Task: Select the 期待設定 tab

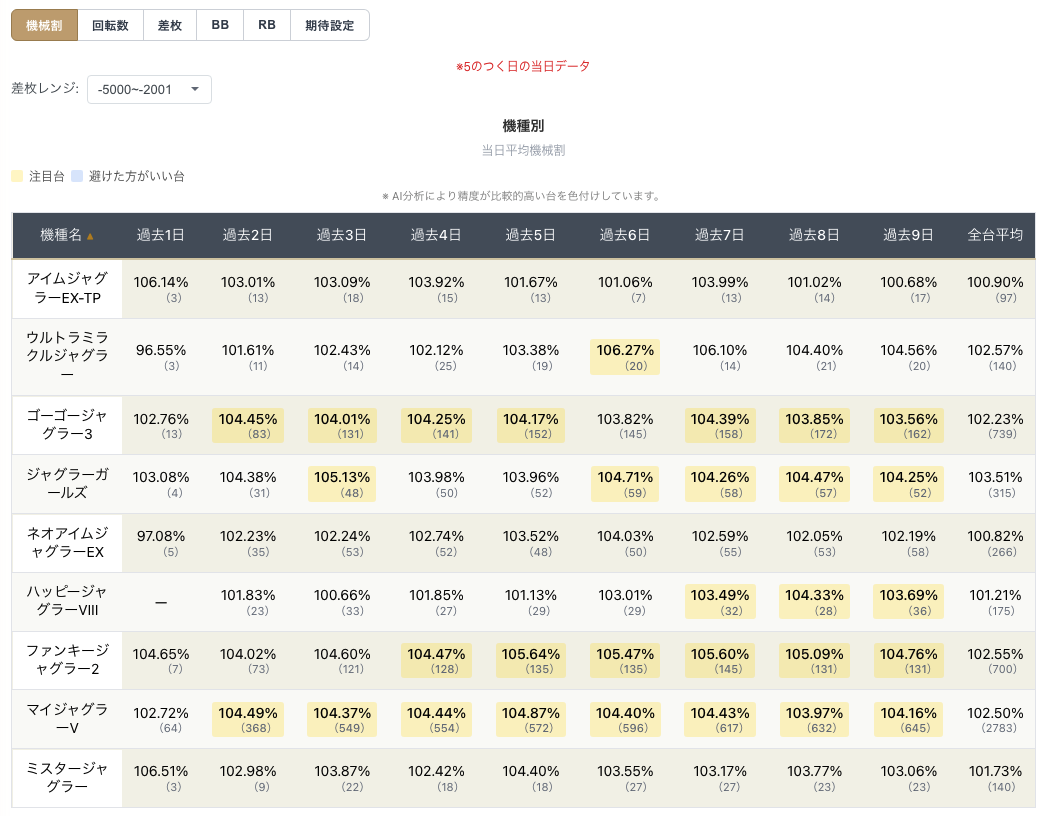Action: (330, 26)
